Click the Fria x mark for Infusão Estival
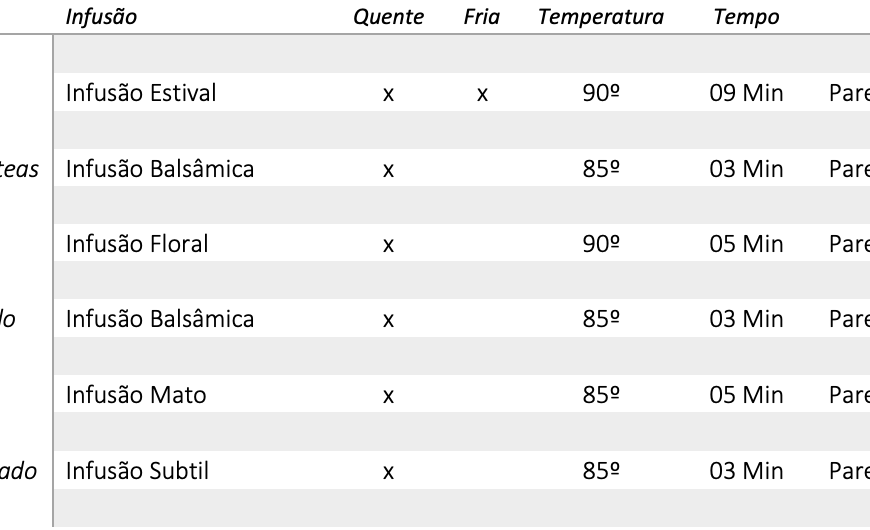This screenshot has width=870, height=530. 482,95
